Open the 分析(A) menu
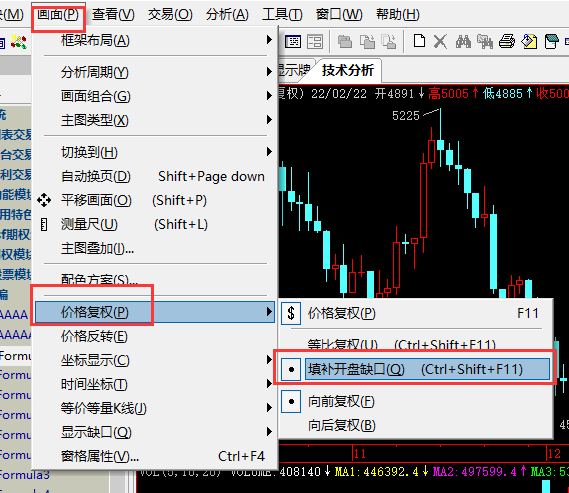569x493 pixels. [x=227, y=15]
